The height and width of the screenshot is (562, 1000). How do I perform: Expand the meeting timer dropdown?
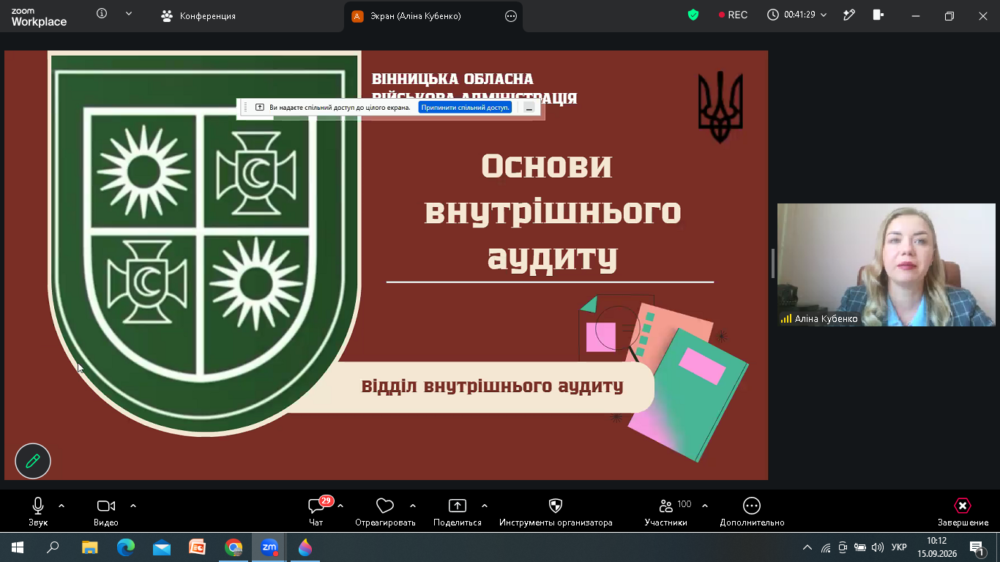[x=823, y=15]
